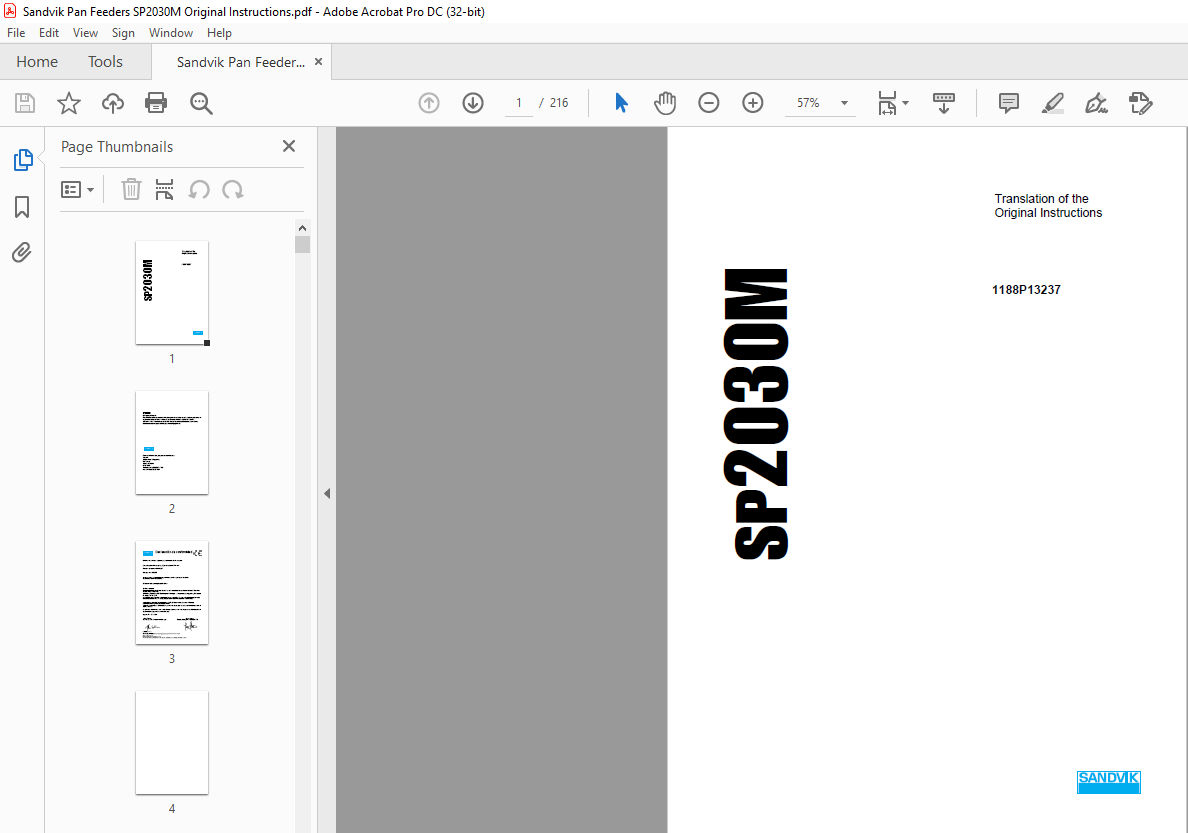
Task: Click the 1188P13237 document number text
Action: [1026, 290]
